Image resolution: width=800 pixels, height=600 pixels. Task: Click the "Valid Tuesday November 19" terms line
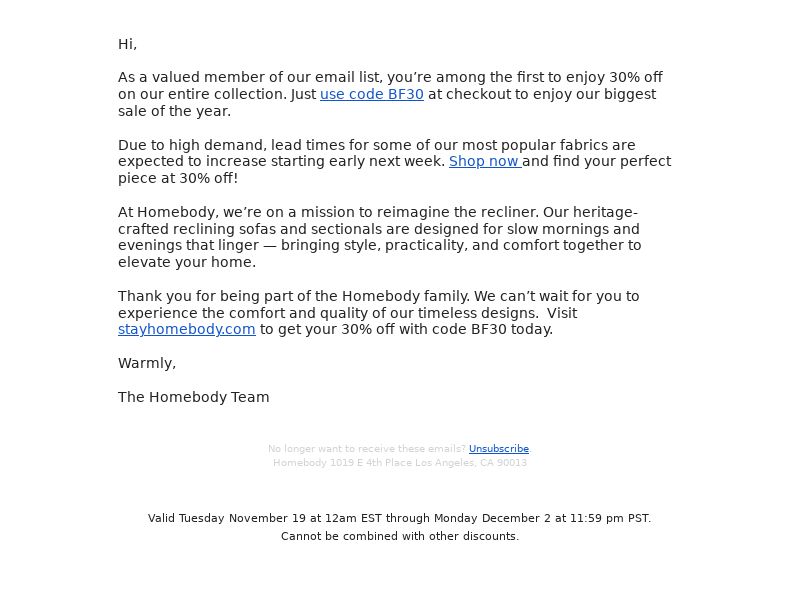(399, 518)
